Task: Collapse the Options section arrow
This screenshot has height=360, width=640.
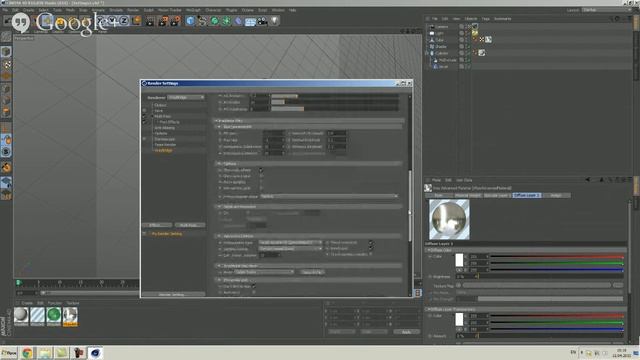Action: pos(219,164)
